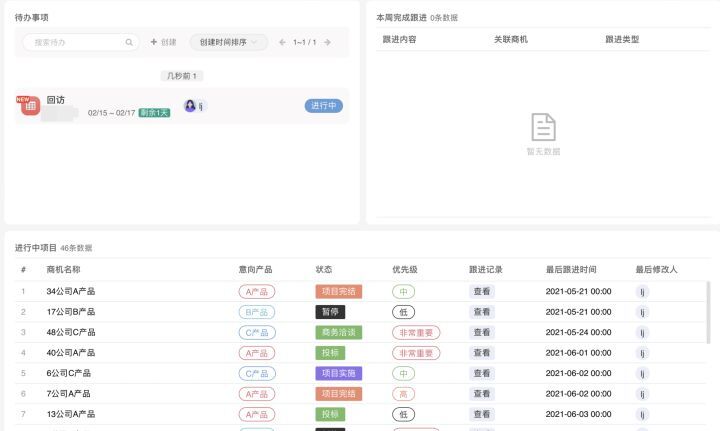Viewport: 720px width, 431px height.
Task: Click the lj modifier avatar in row 1
Action: pyautogui.click(x=643, y=292)
